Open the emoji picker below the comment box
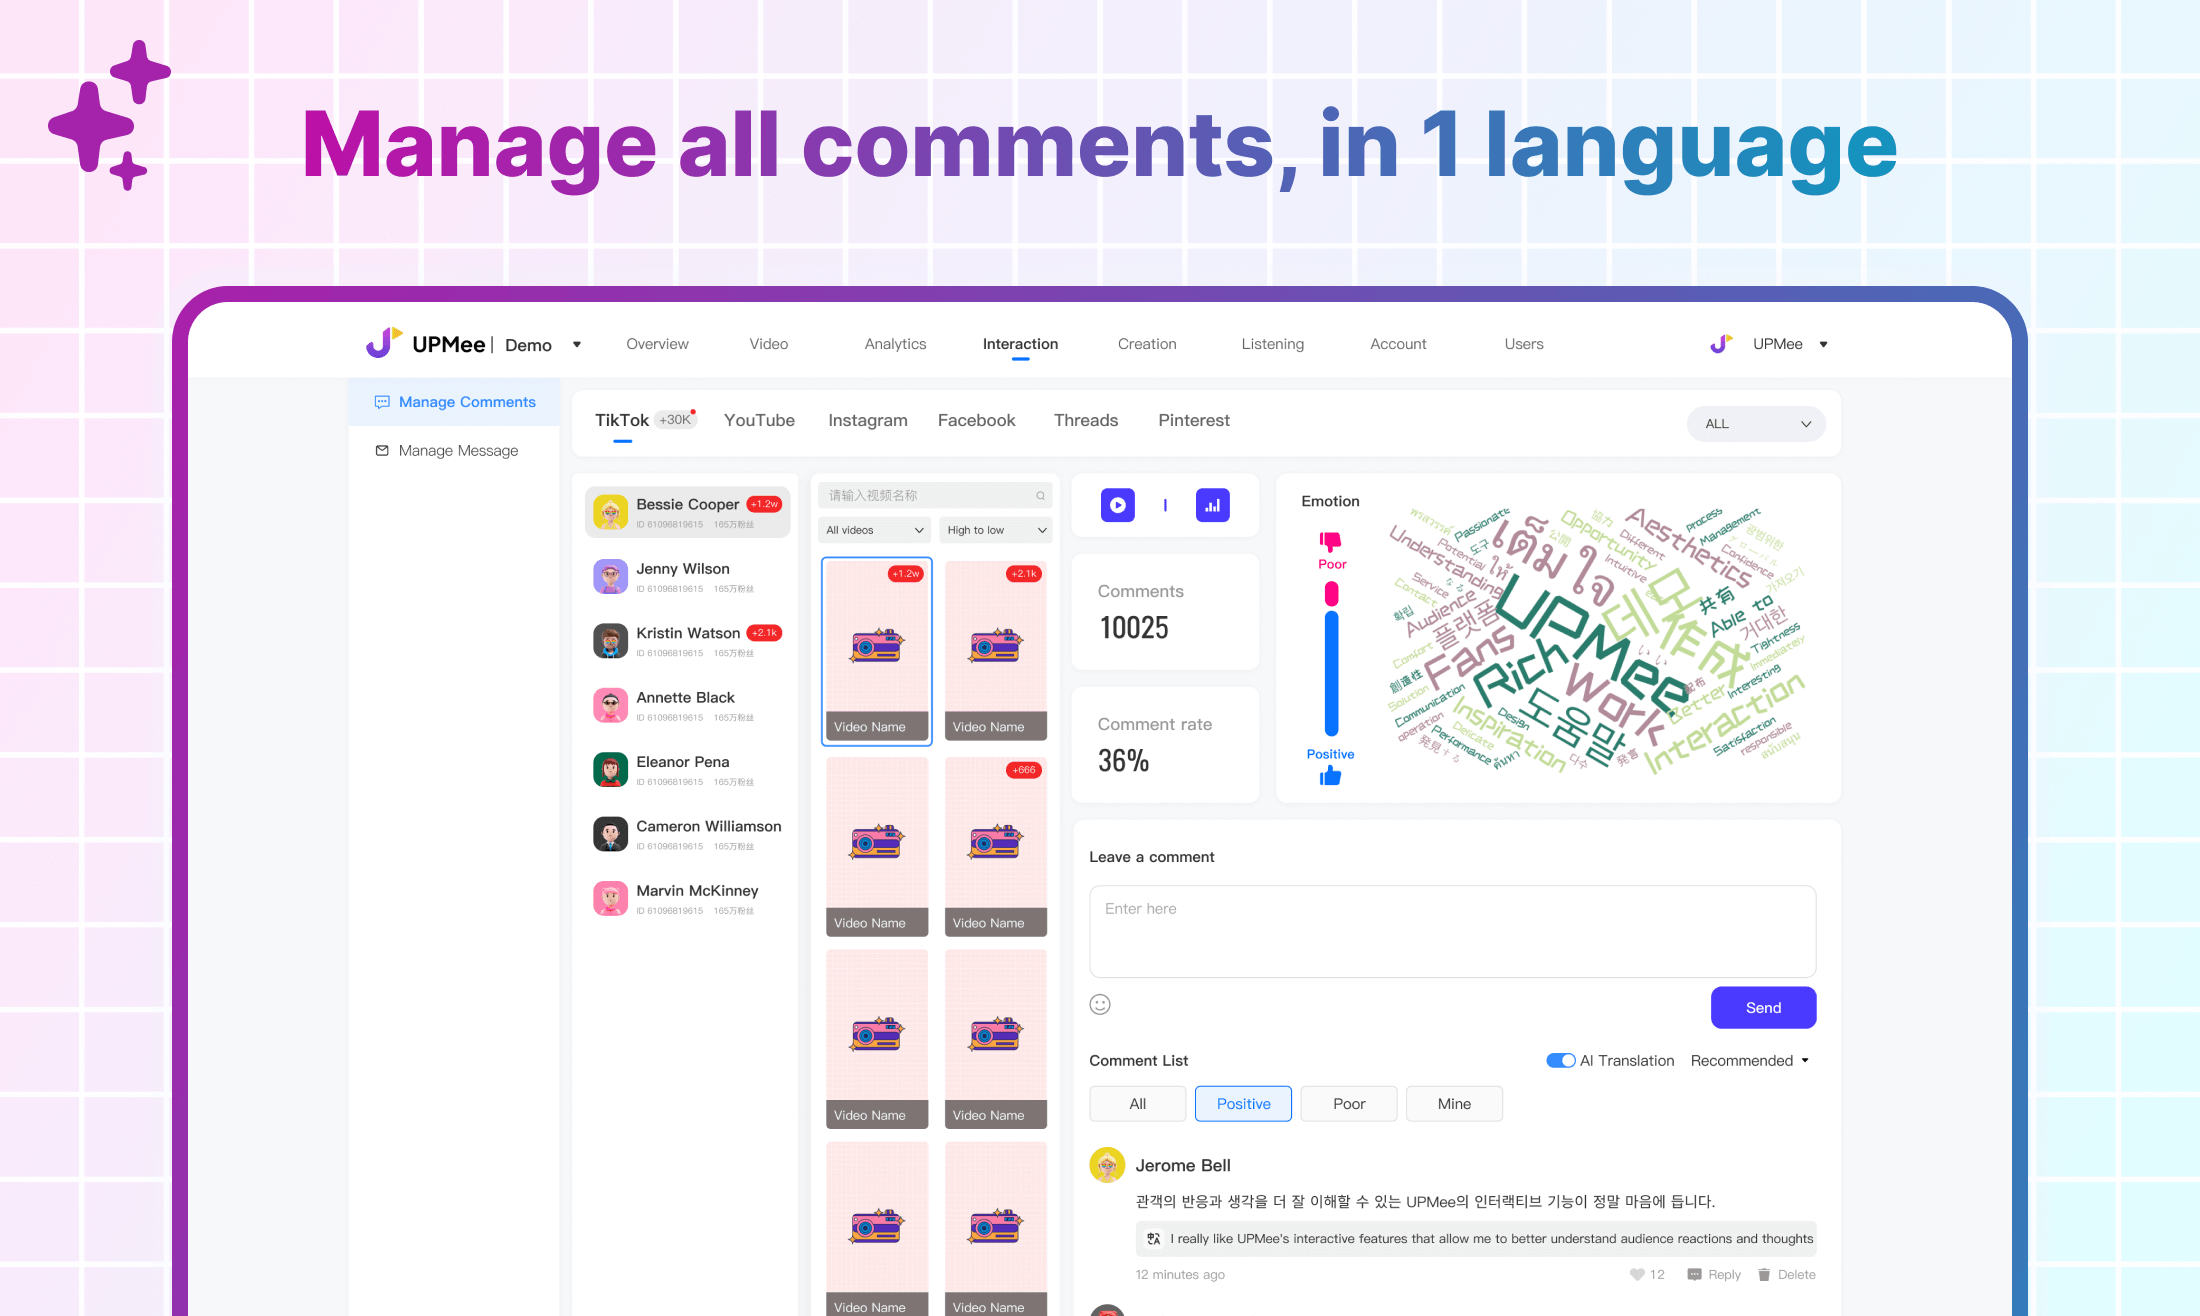2200x1316 pixels. [x=1100, y=1004]
